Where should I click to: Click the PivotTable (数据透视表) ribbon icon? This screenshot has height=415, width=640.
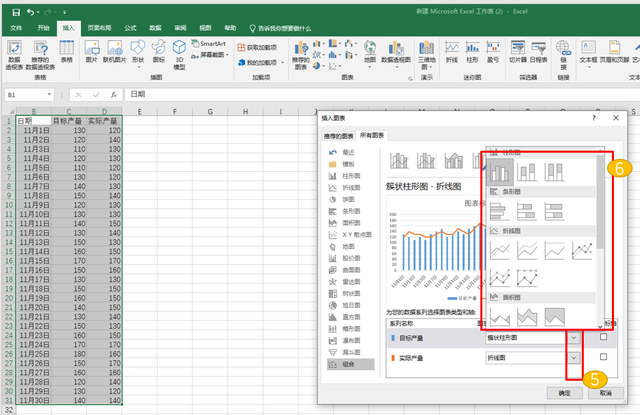tap(13, 51)
